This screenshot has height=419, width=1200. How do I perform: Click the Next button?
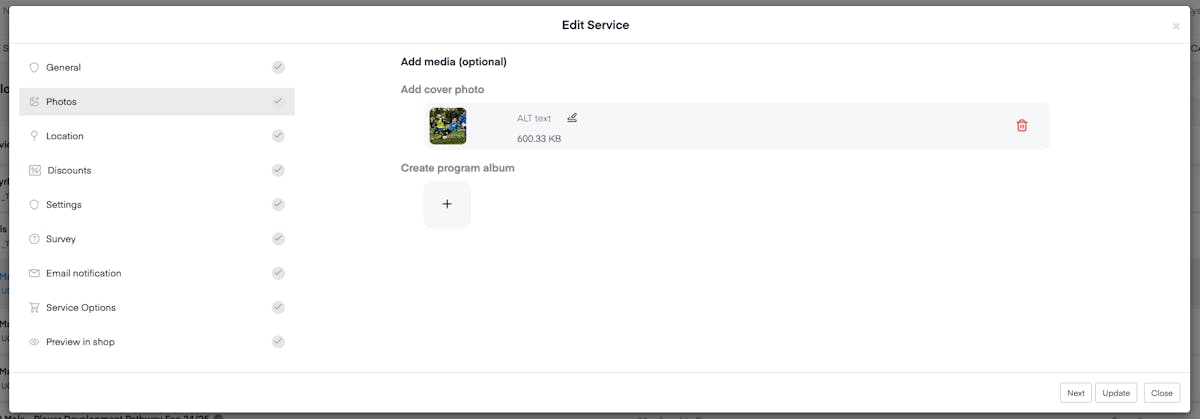tap(1075, 393)
